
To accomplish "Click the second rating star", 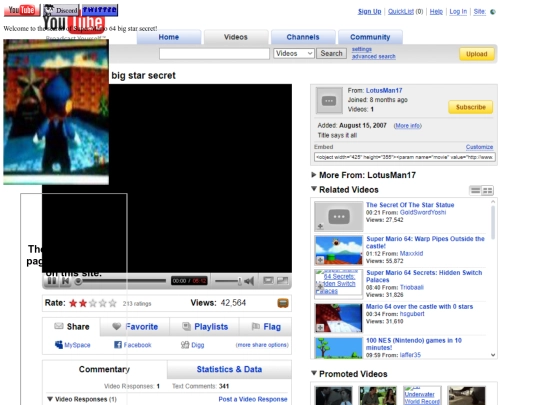I will click(83, 303).
